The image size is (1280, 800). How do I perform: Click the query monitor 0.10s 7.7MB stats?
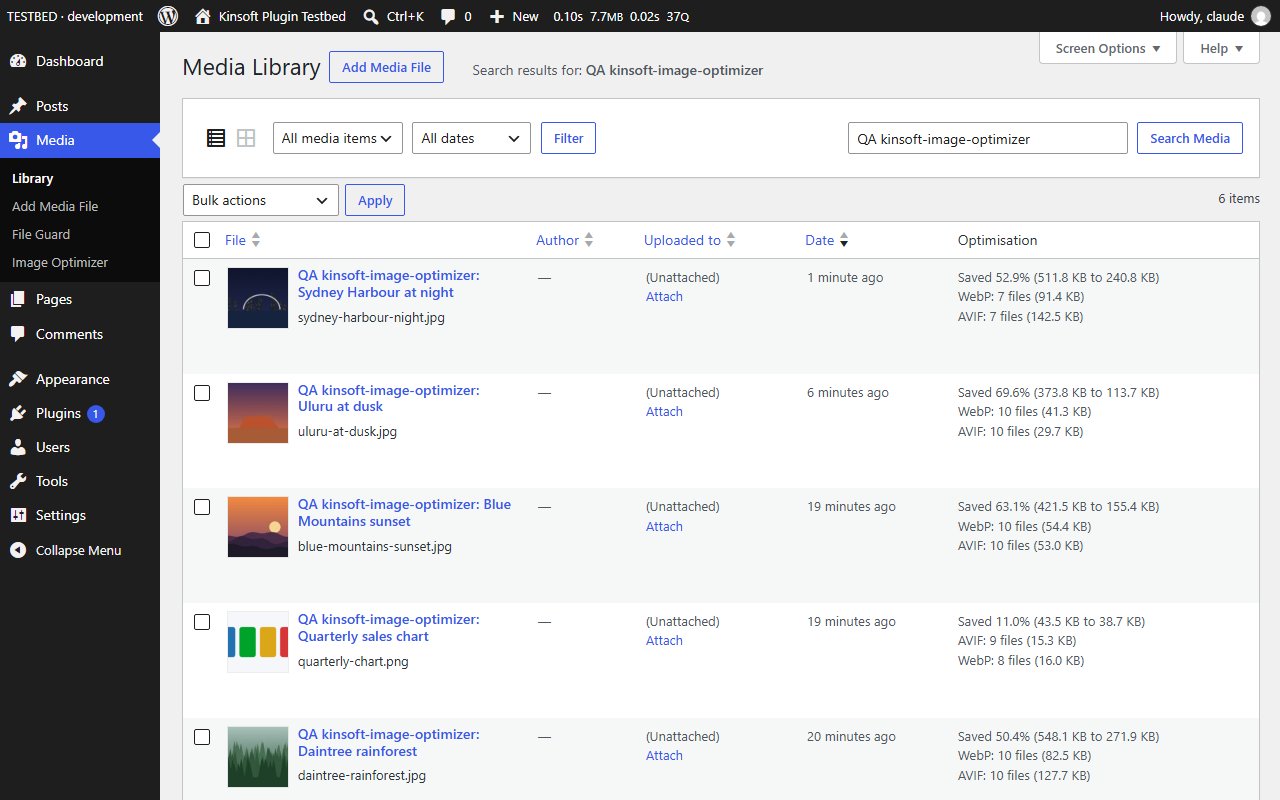pos(621,16)
